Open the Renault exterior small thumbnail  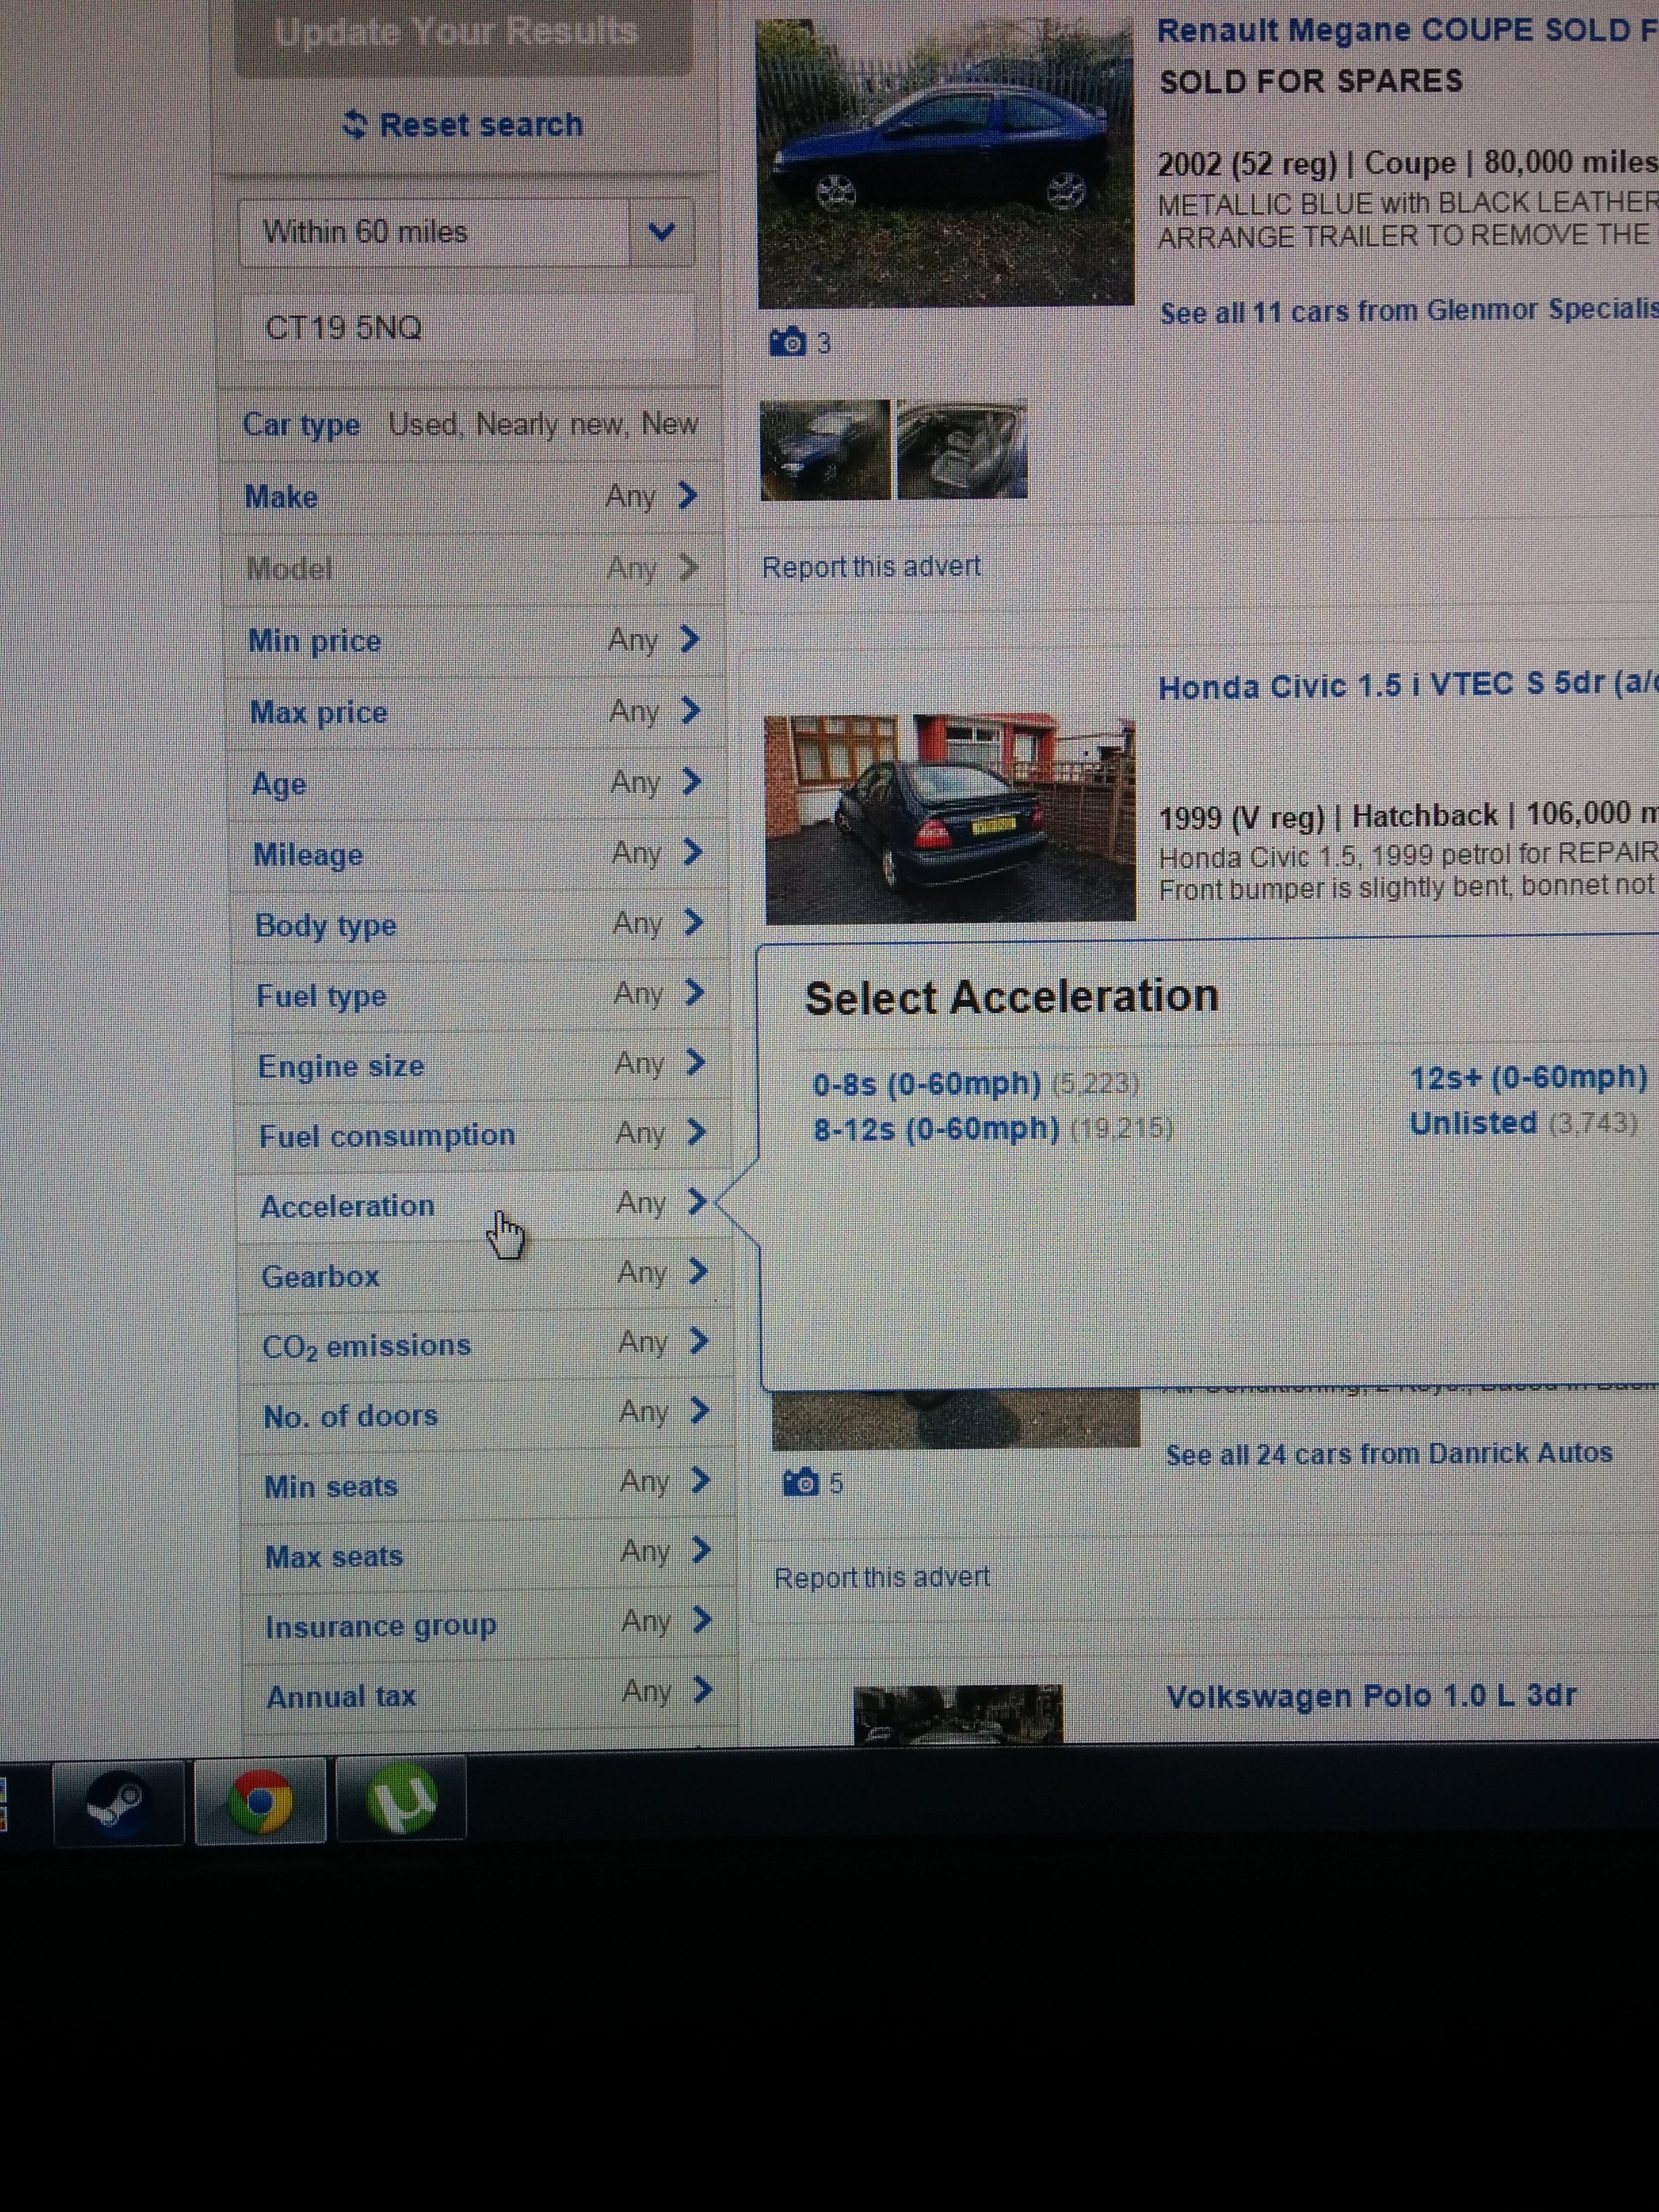pyautogui.click(x=825, y=450)
